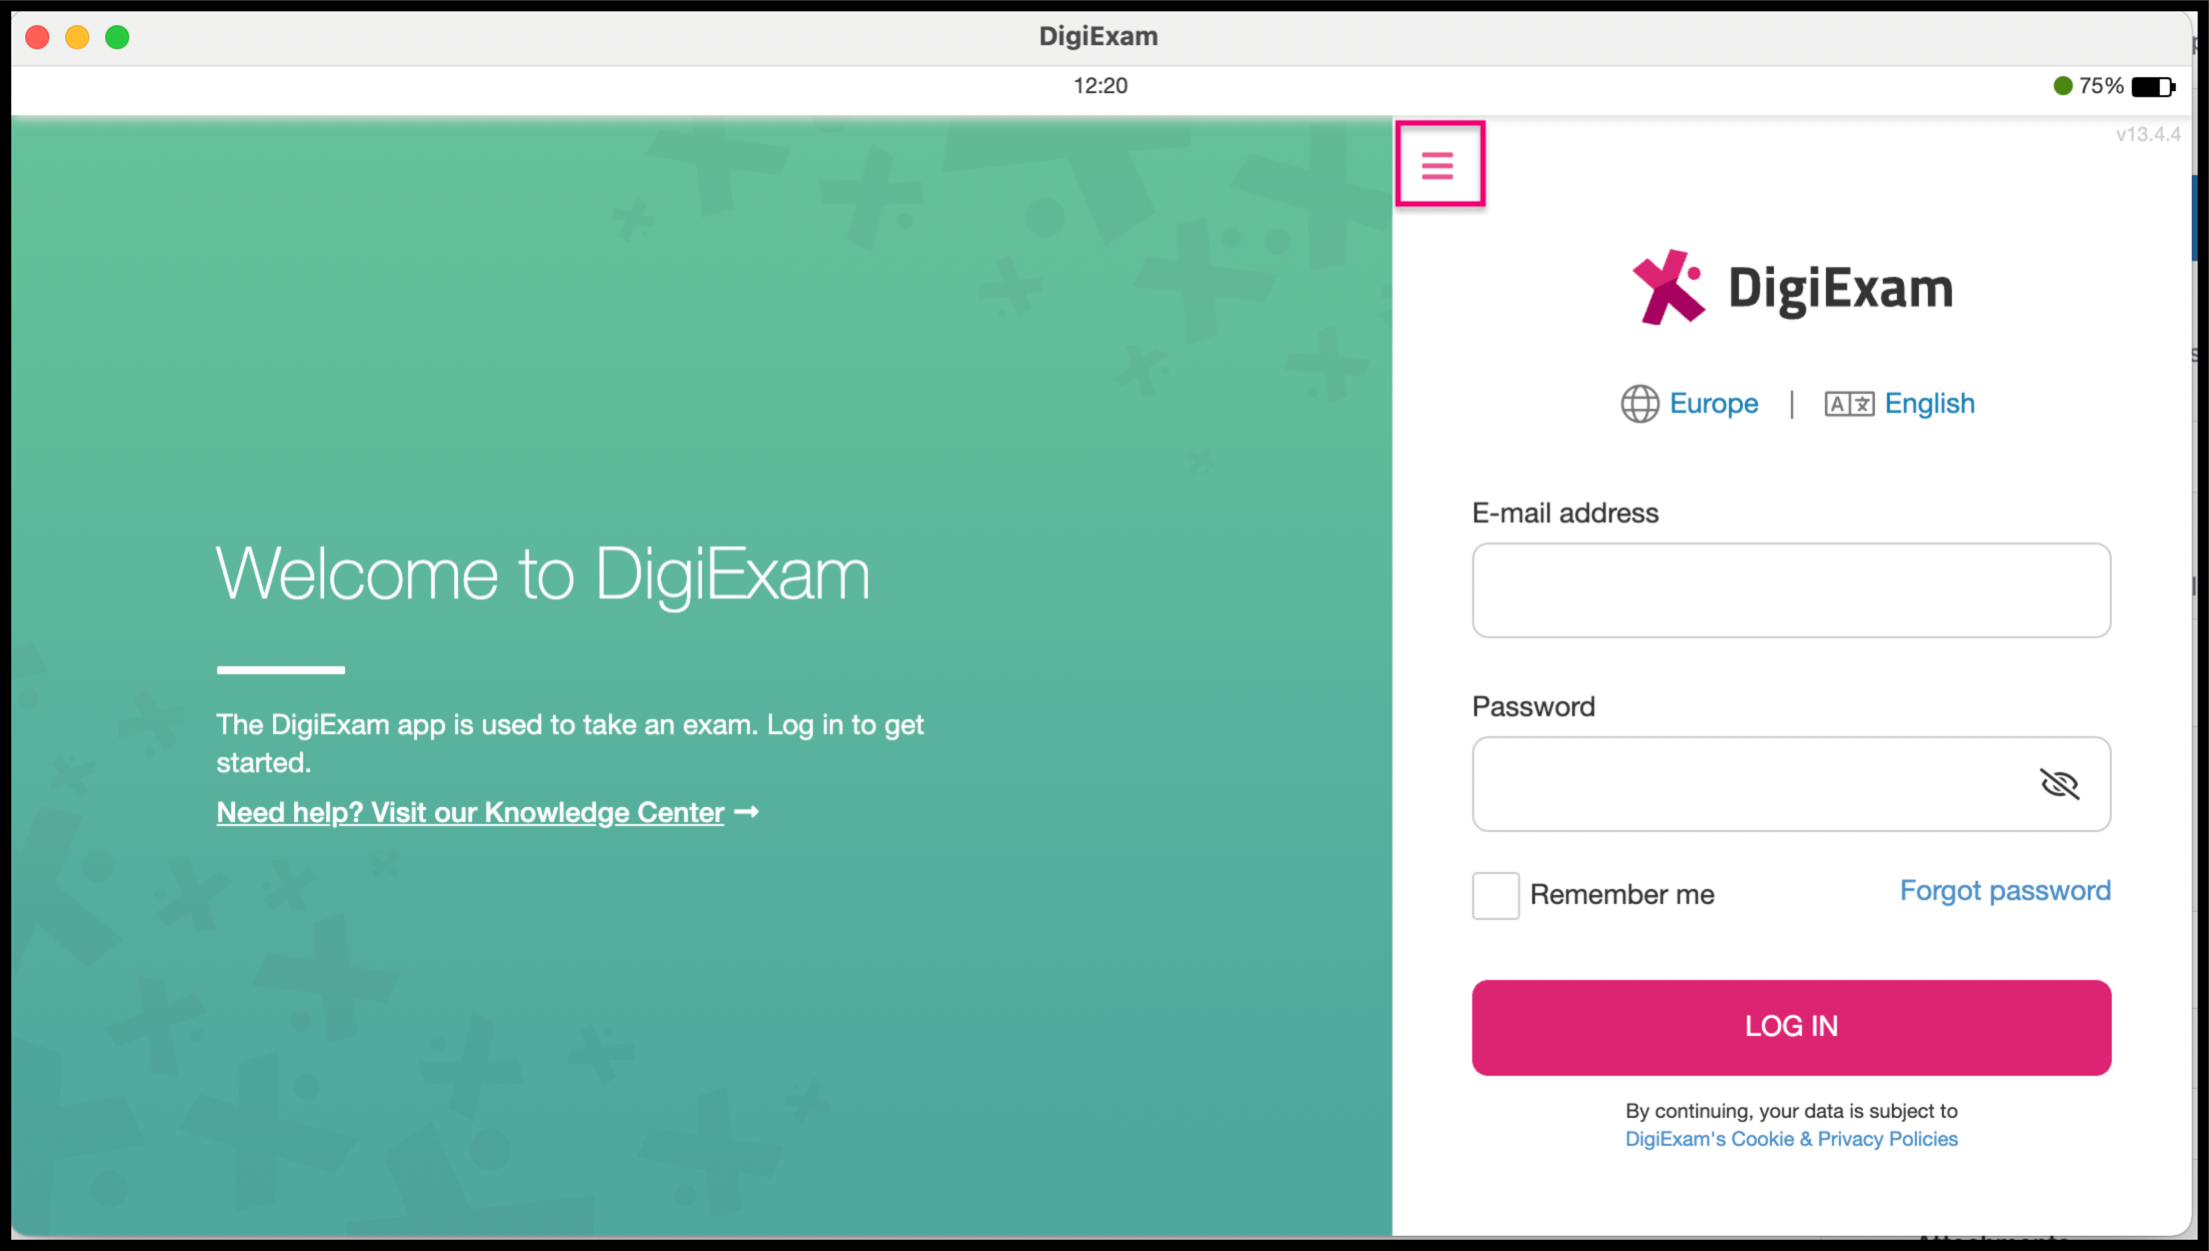
Task: Minimize the DigiExam window
Action: pyautogui.click(x=77, y=37)
